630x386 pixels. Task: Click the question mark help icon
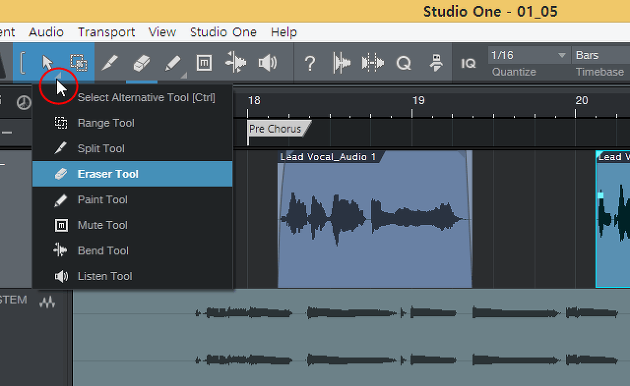pos(310,63)
